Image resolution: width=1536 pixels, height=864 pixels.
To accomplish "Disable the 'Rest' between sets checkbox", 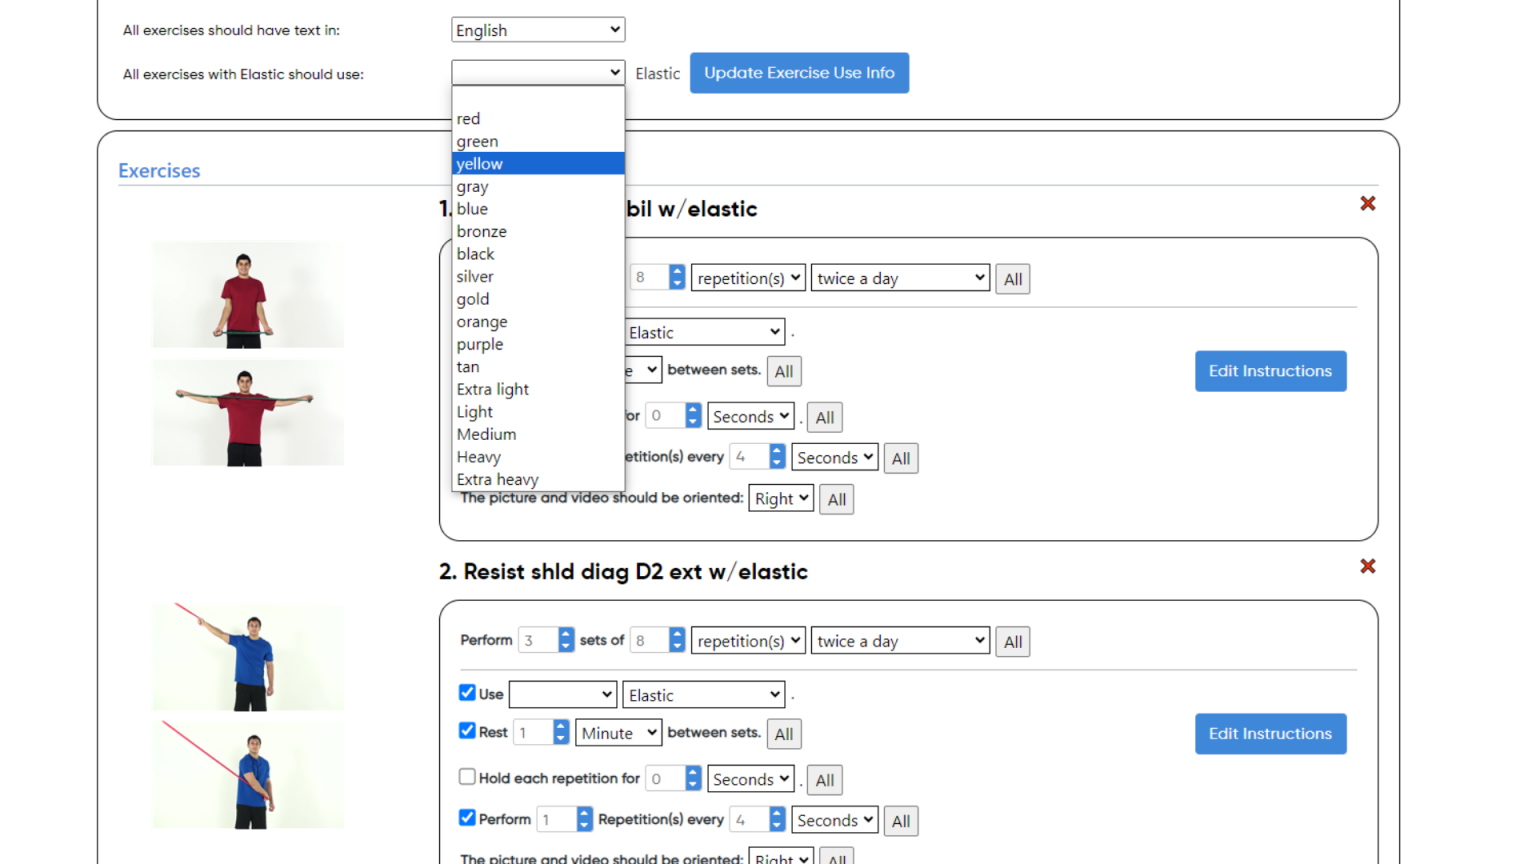I will [467, 730].
